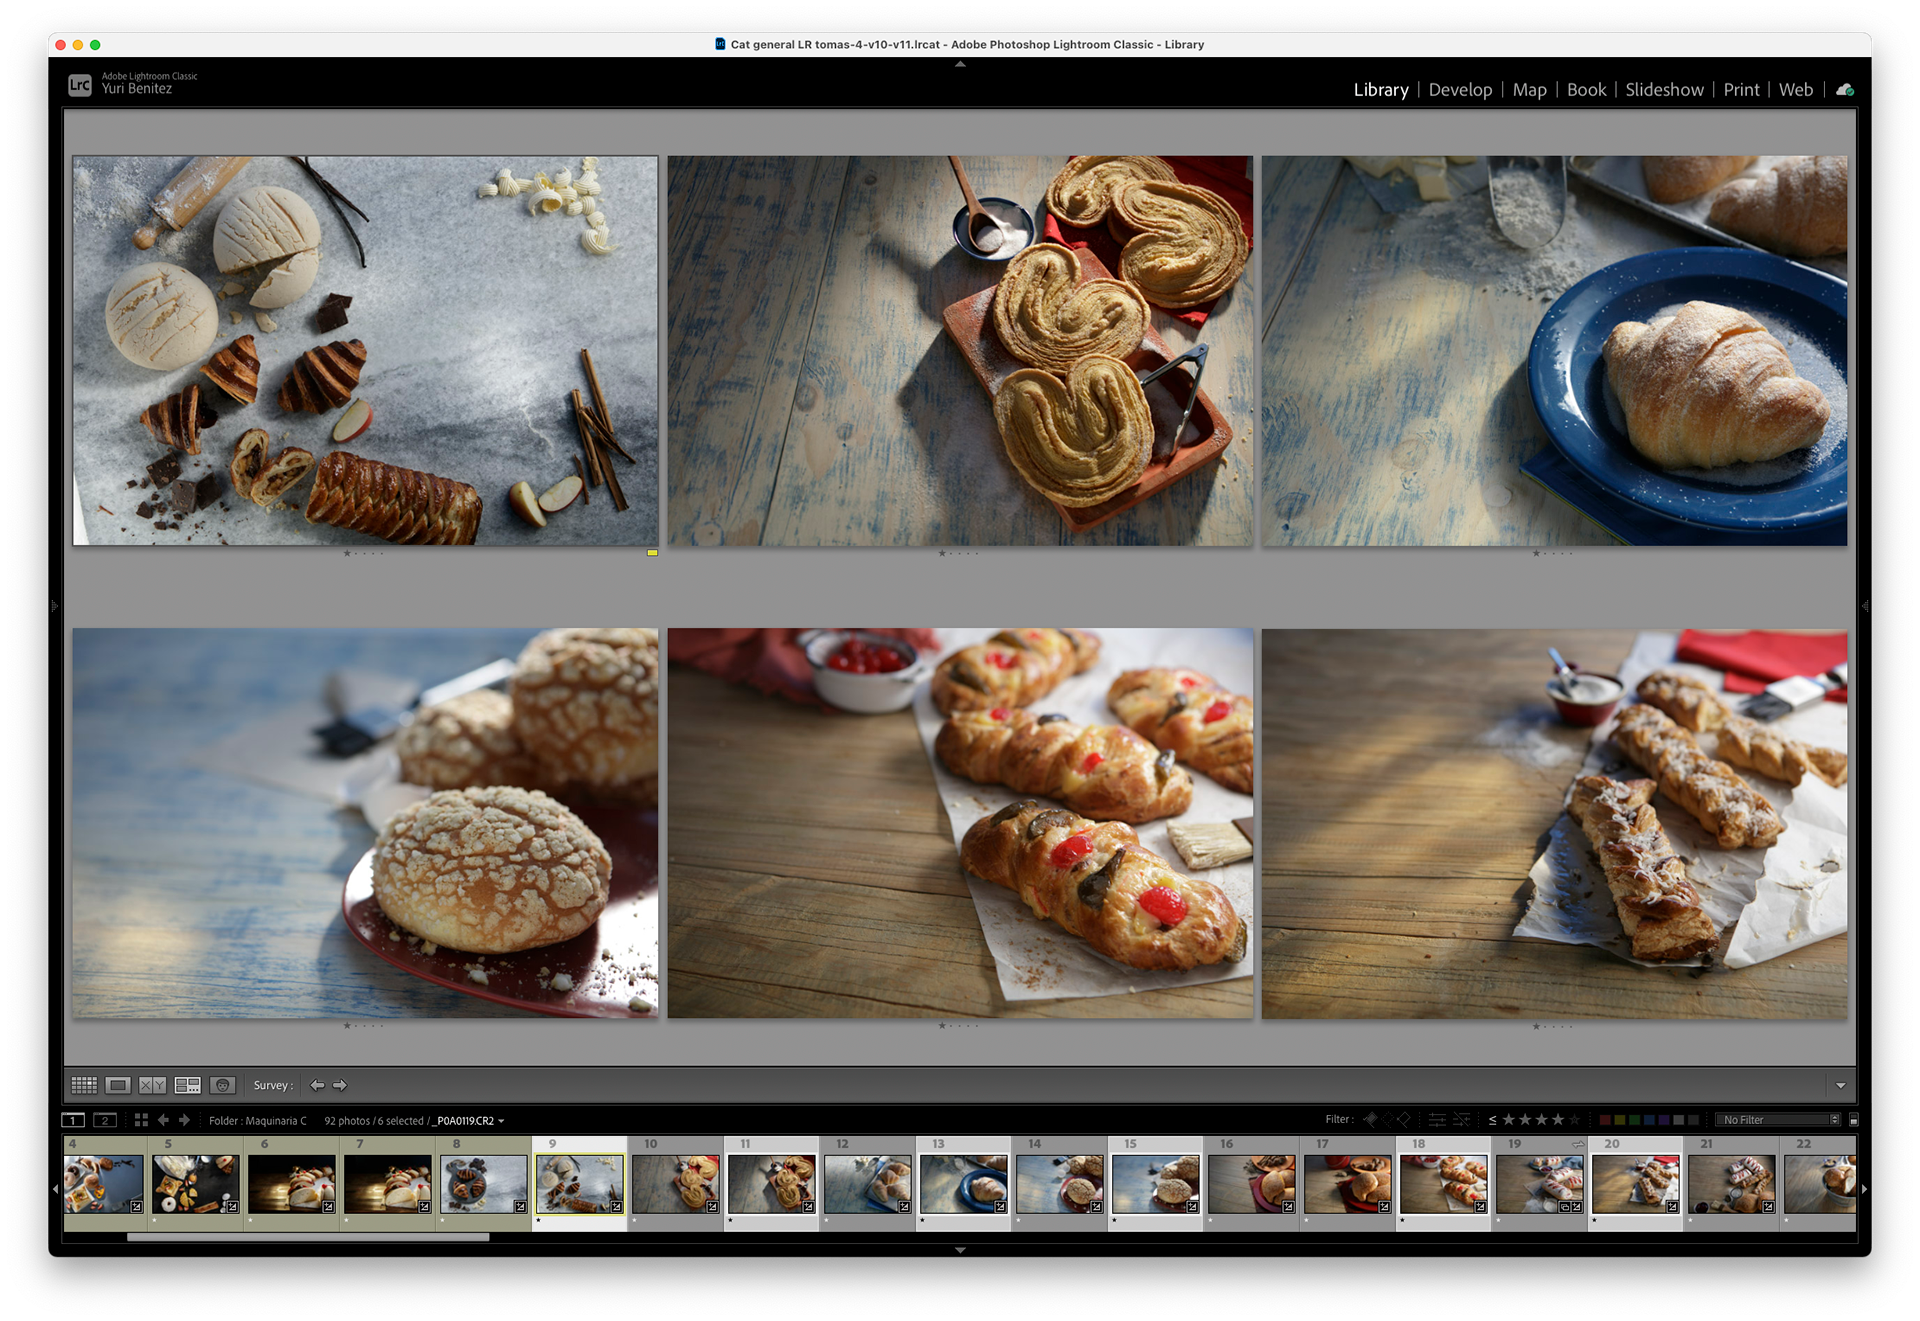Select filmstrip thumbnail number 15
The width and height of the screenshot is (1920, 1321).
1155,1185
